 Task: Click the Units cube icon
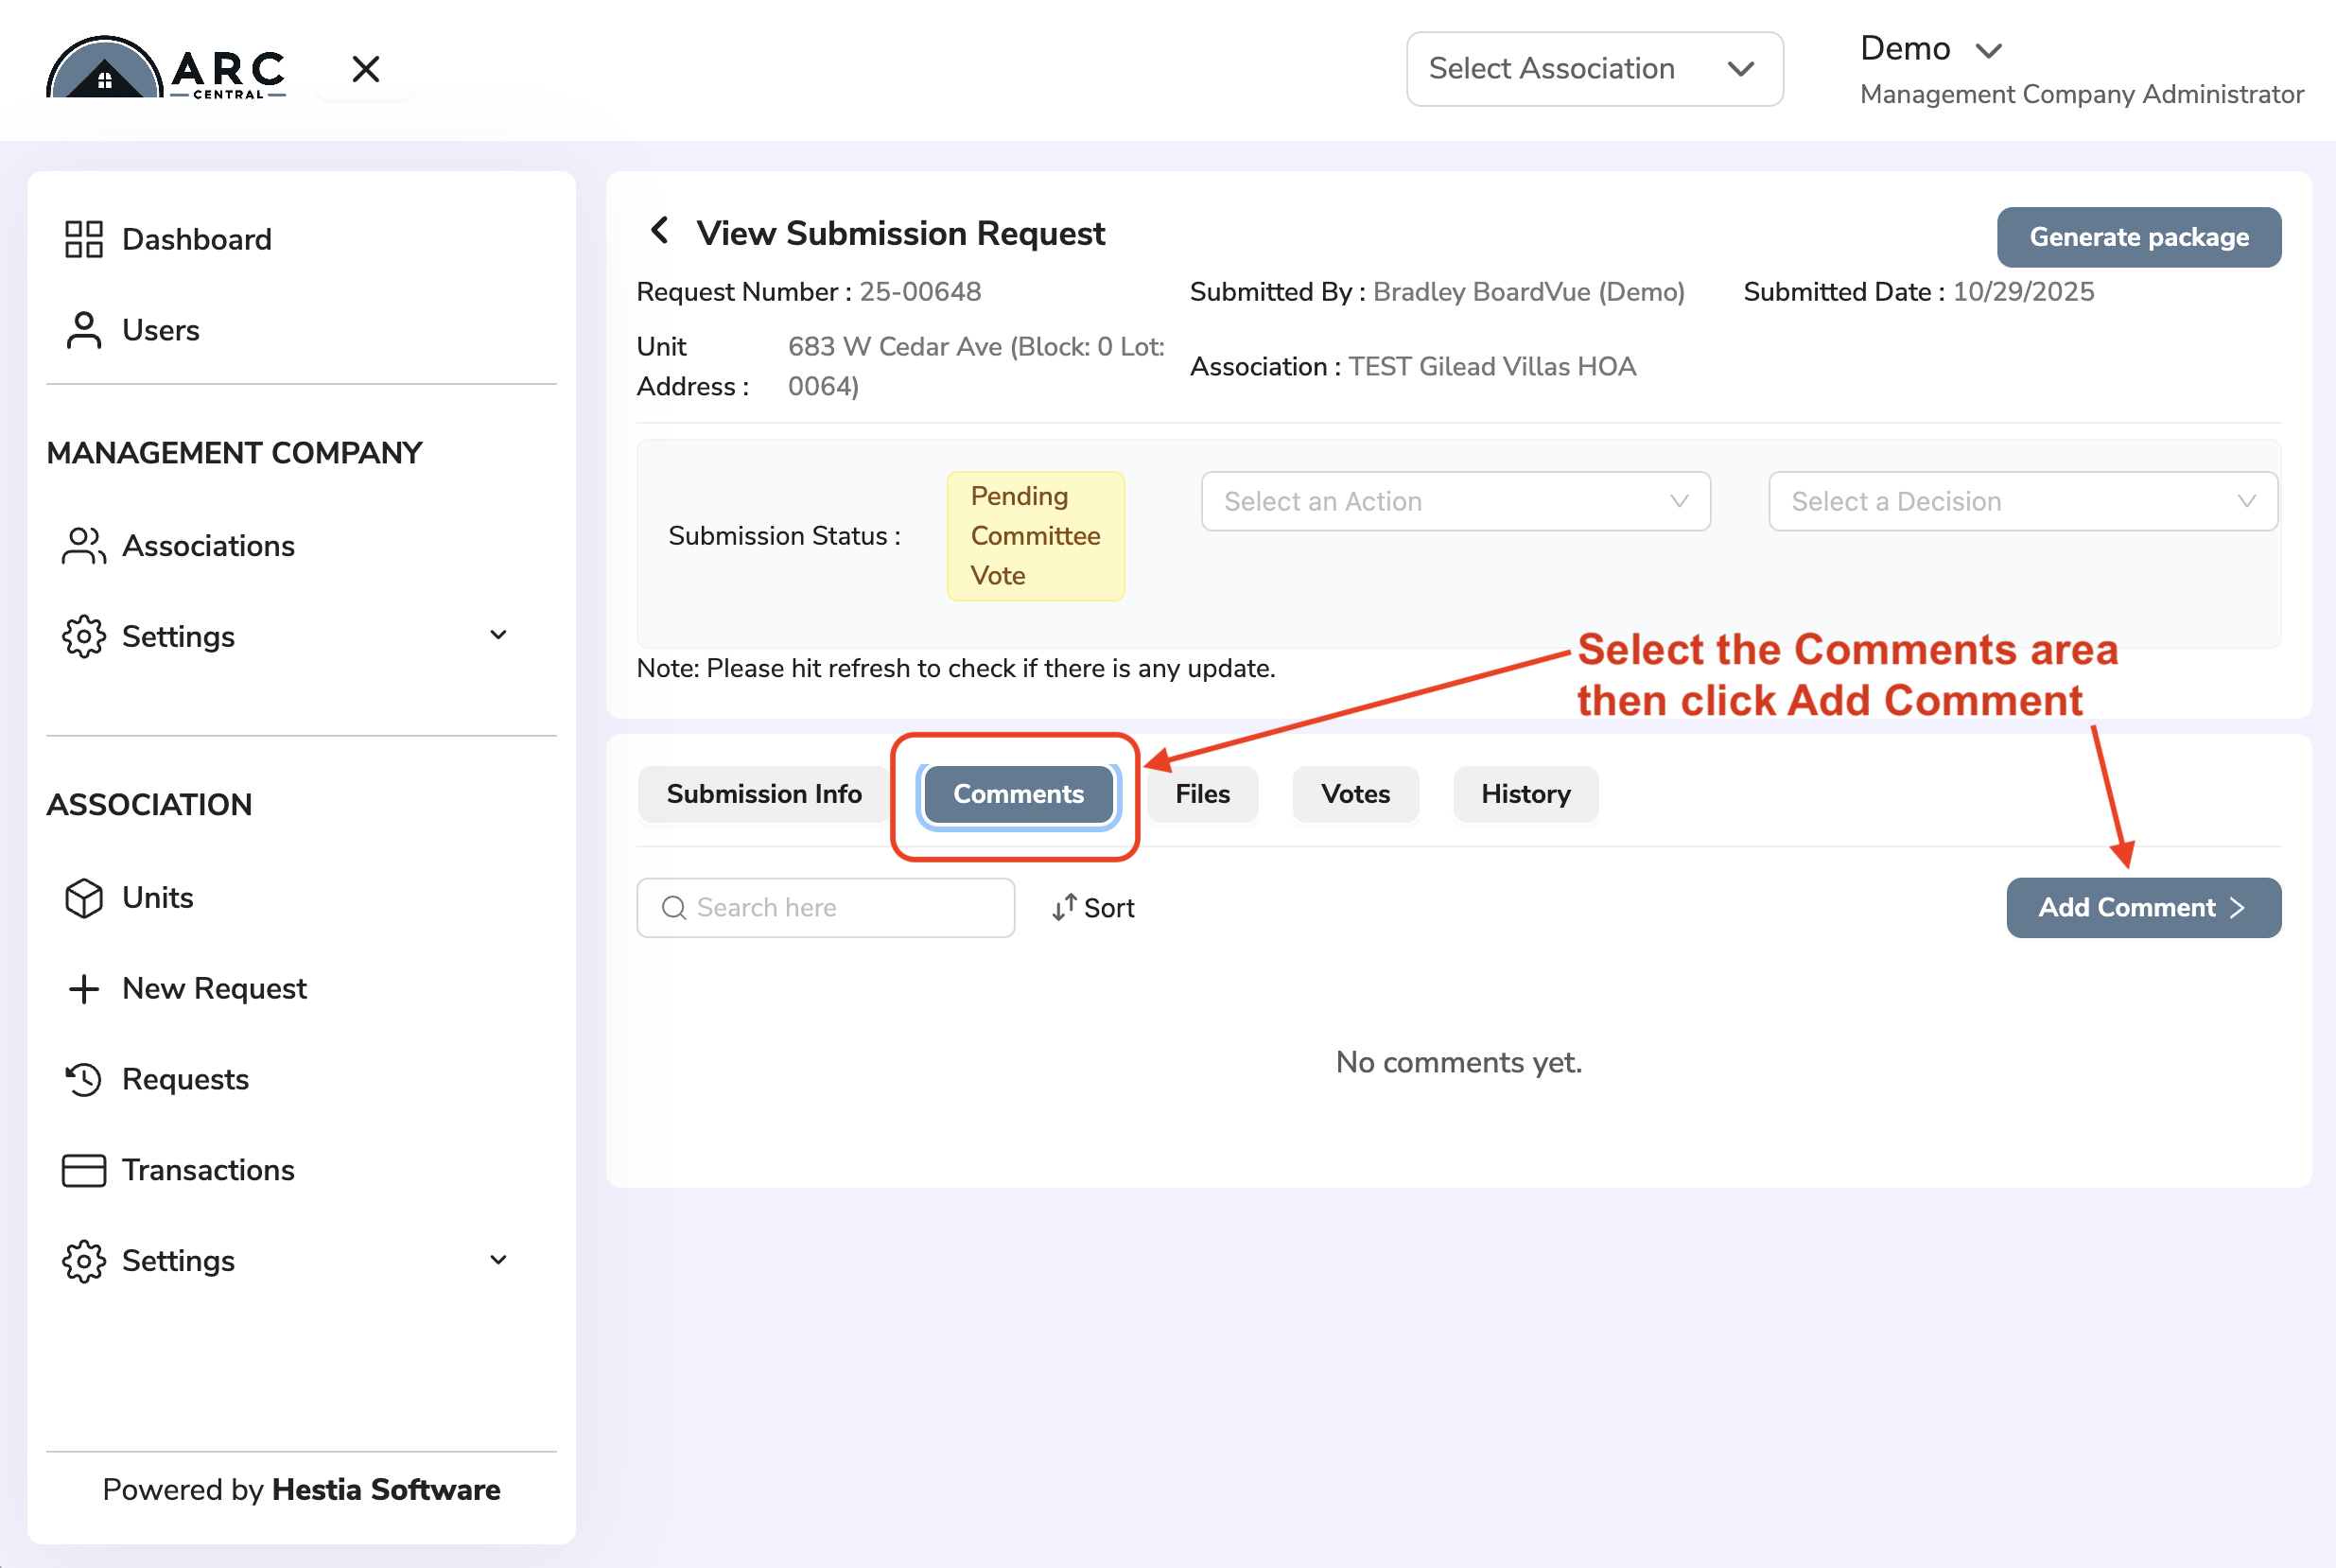[84, 898]
